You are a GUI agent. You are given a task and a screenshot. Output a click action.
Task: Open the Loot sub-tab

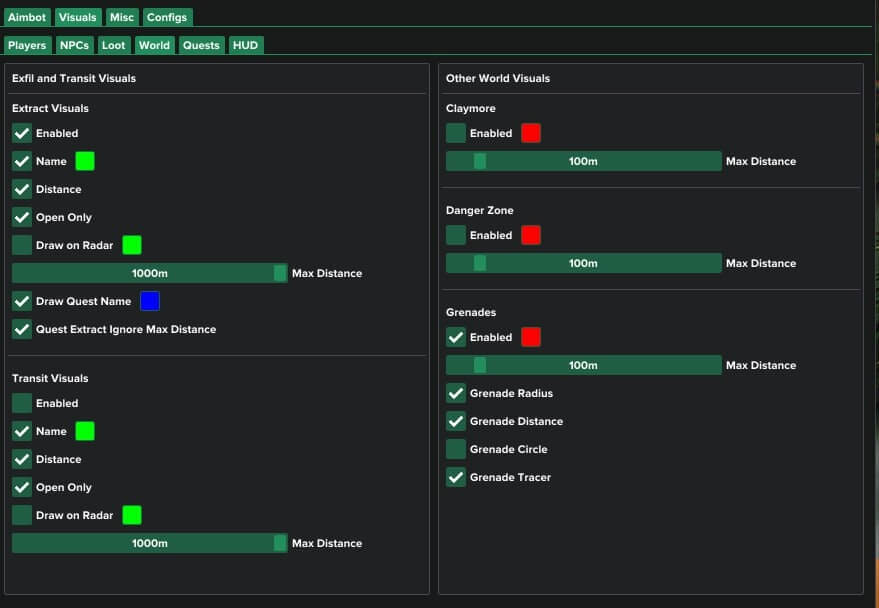113,45
